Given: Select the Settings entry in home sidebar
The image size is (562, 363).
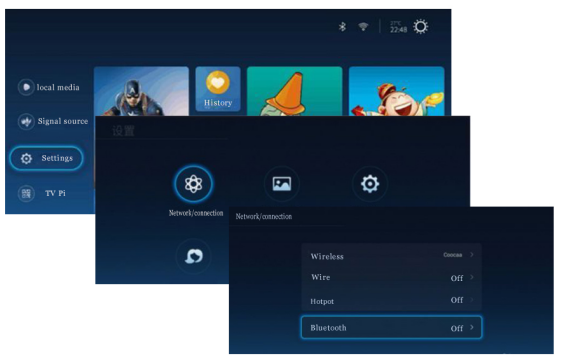Looking at the screenshot, I should [x=47, y=158].
